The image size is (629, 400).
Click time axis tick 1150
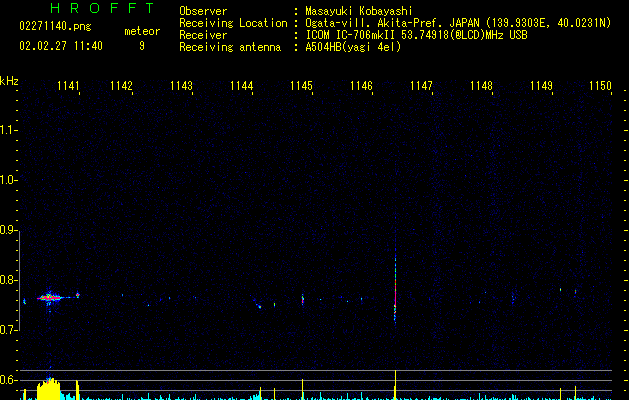(600, 86)
